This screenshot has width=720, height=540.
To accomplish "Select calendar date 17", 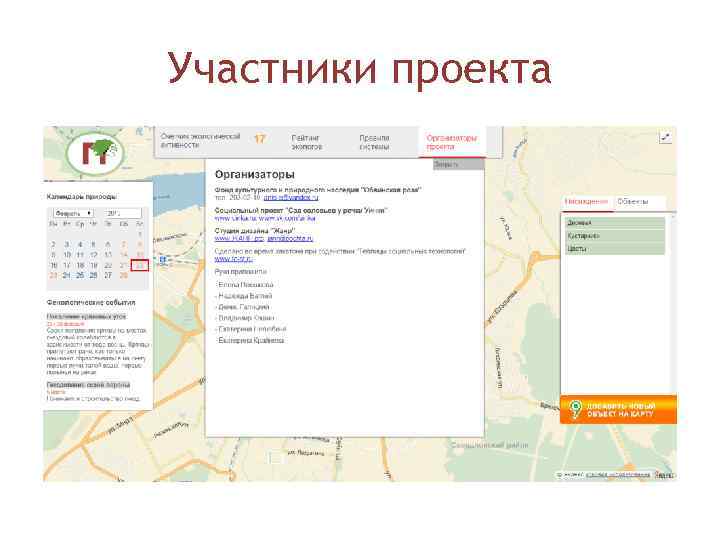I will point(67,265).
